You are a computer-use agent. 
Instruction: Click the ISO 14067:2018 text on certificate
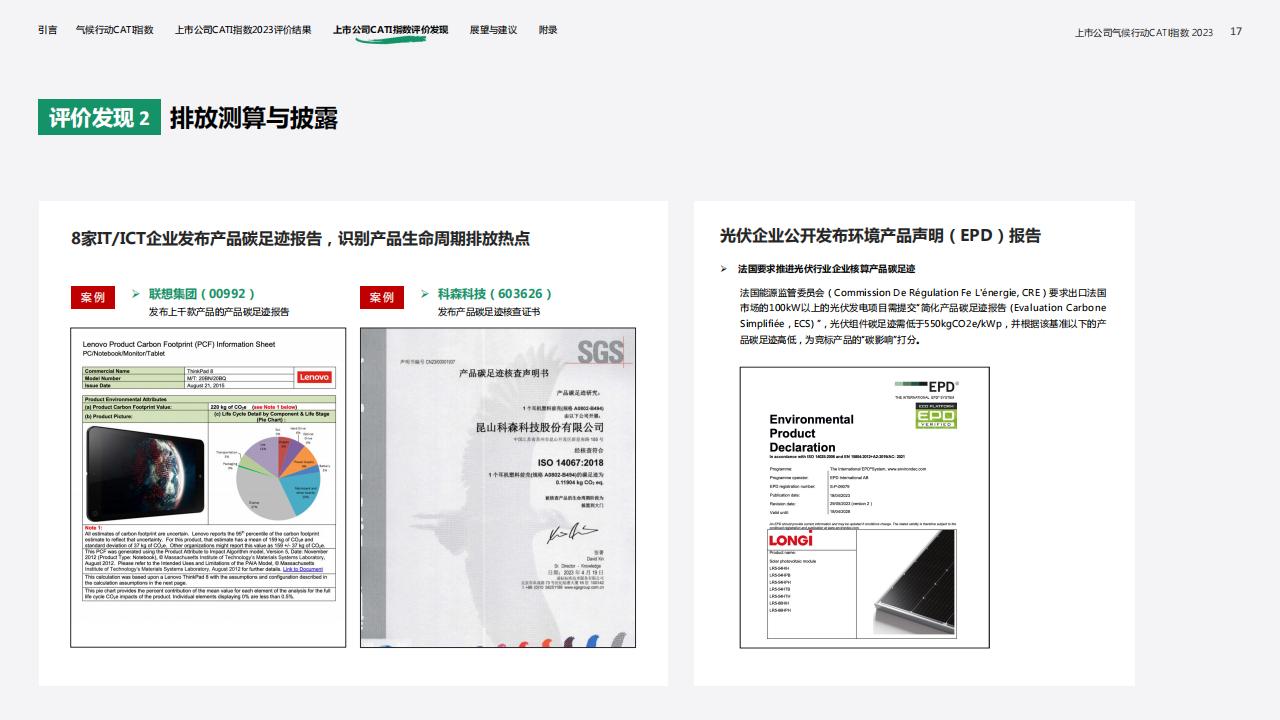coord(571,463)
